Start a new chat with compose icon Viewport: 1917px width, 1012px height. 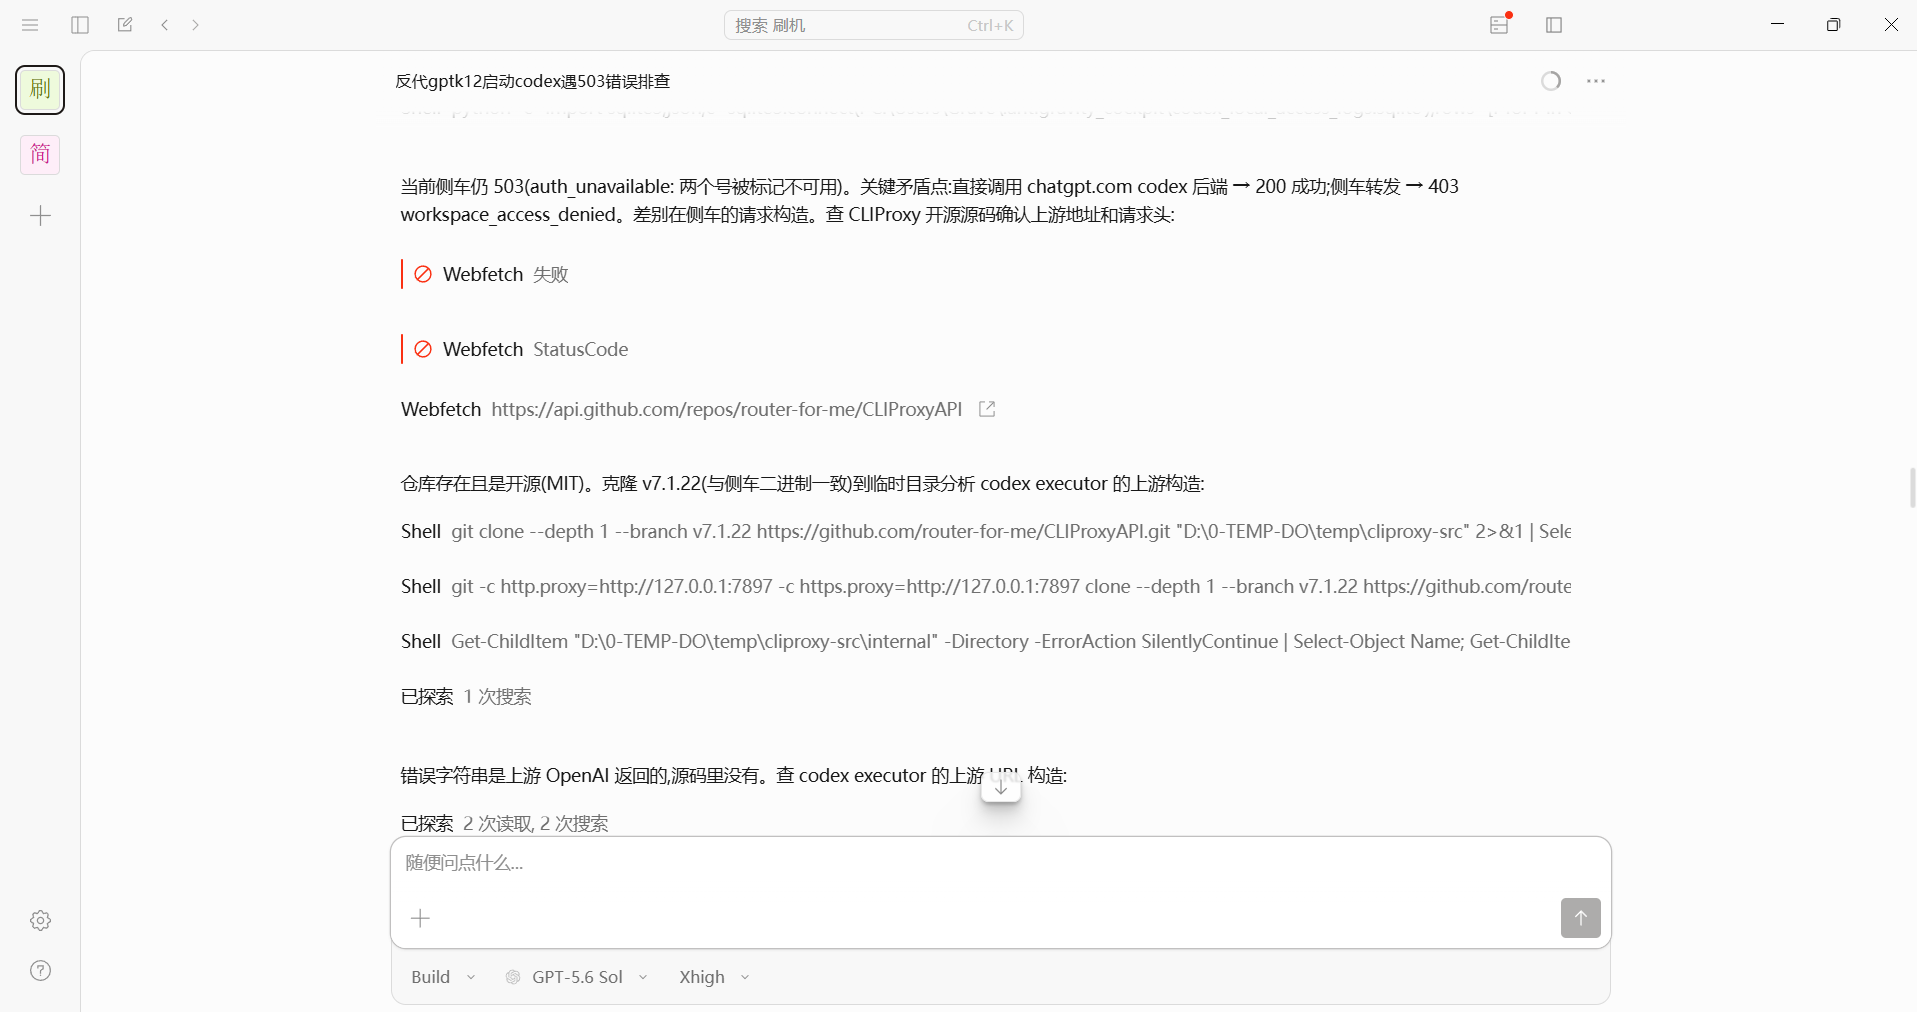point(125,25)
